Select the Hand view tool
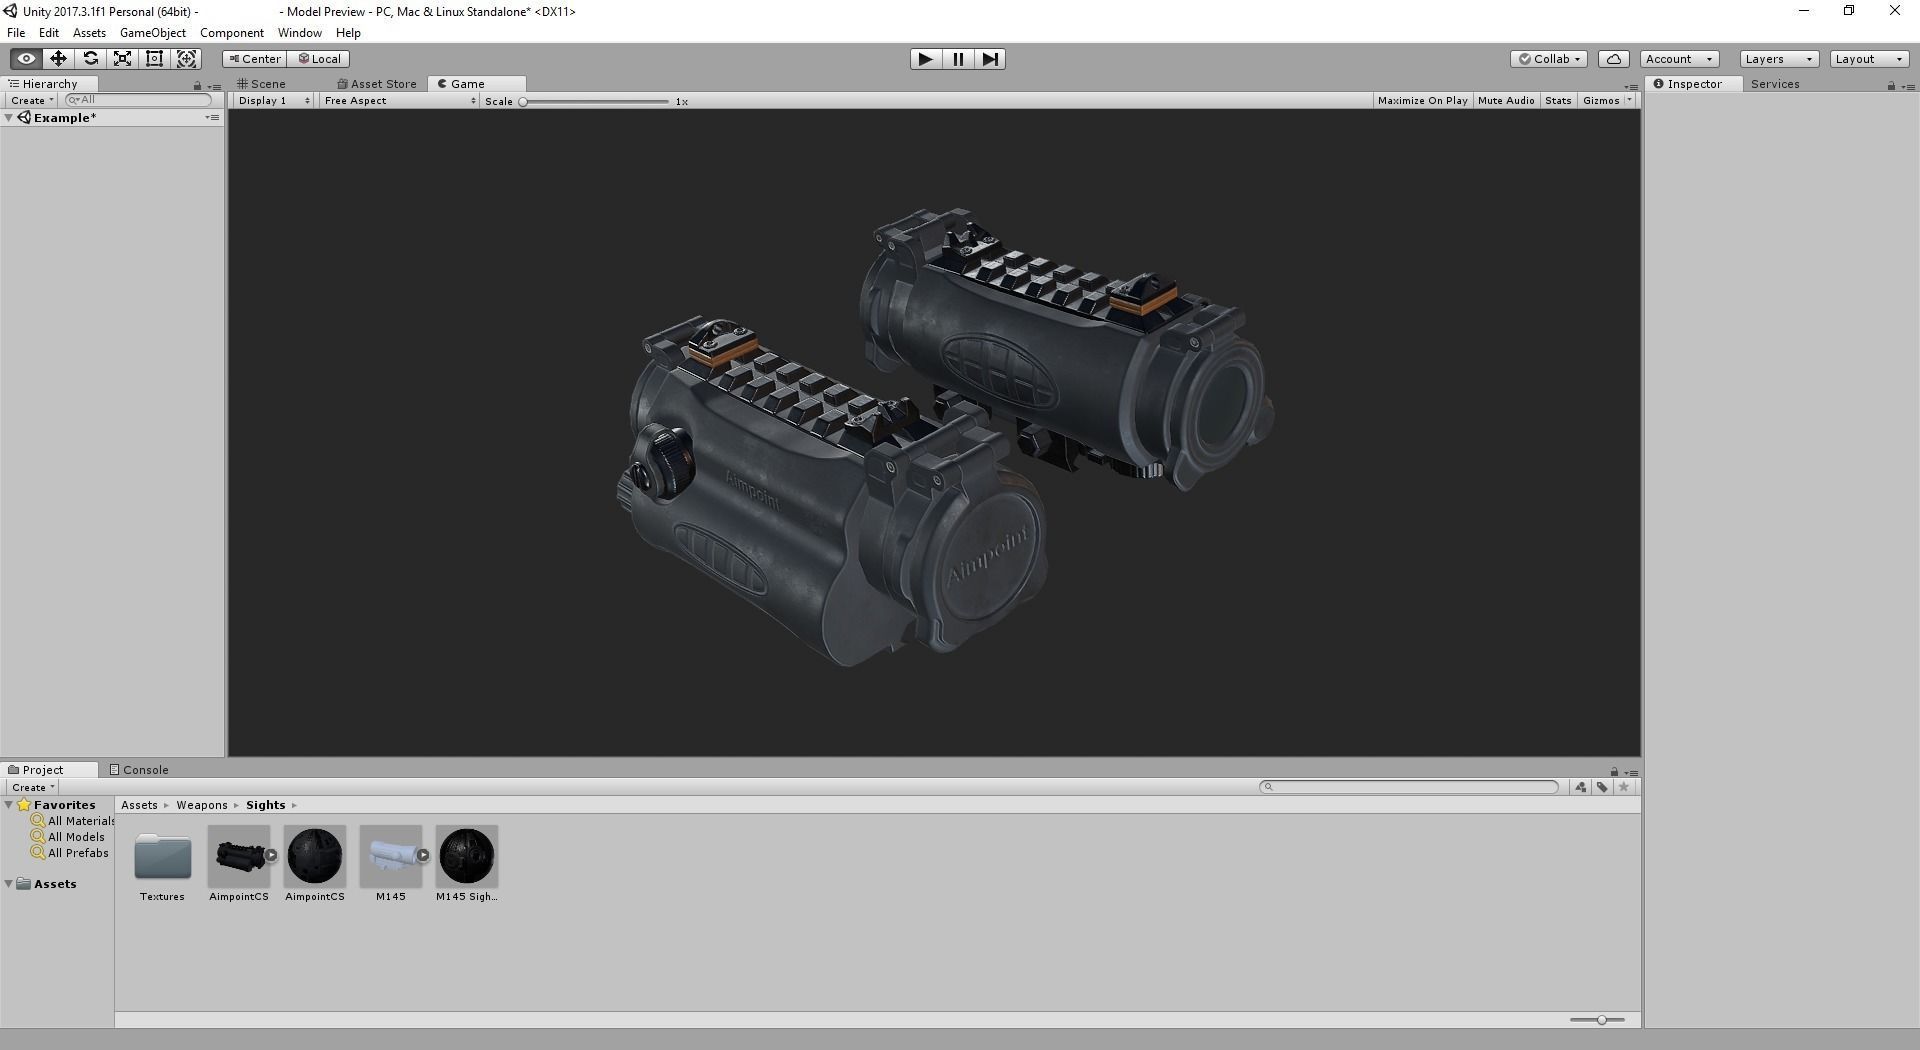This screenshot has width=1920, height=1050. [x=26, y=59]
